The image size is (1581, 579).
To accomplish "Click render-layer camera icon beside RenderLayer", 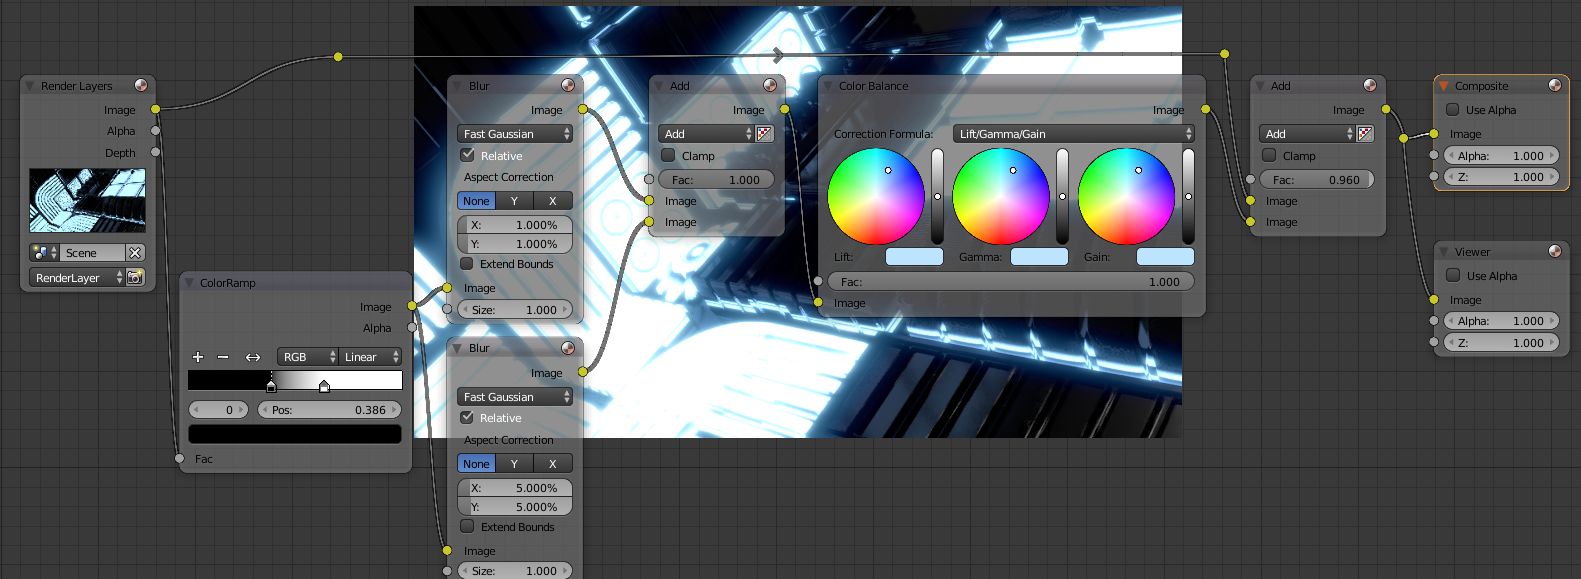I will click(135, 277).
